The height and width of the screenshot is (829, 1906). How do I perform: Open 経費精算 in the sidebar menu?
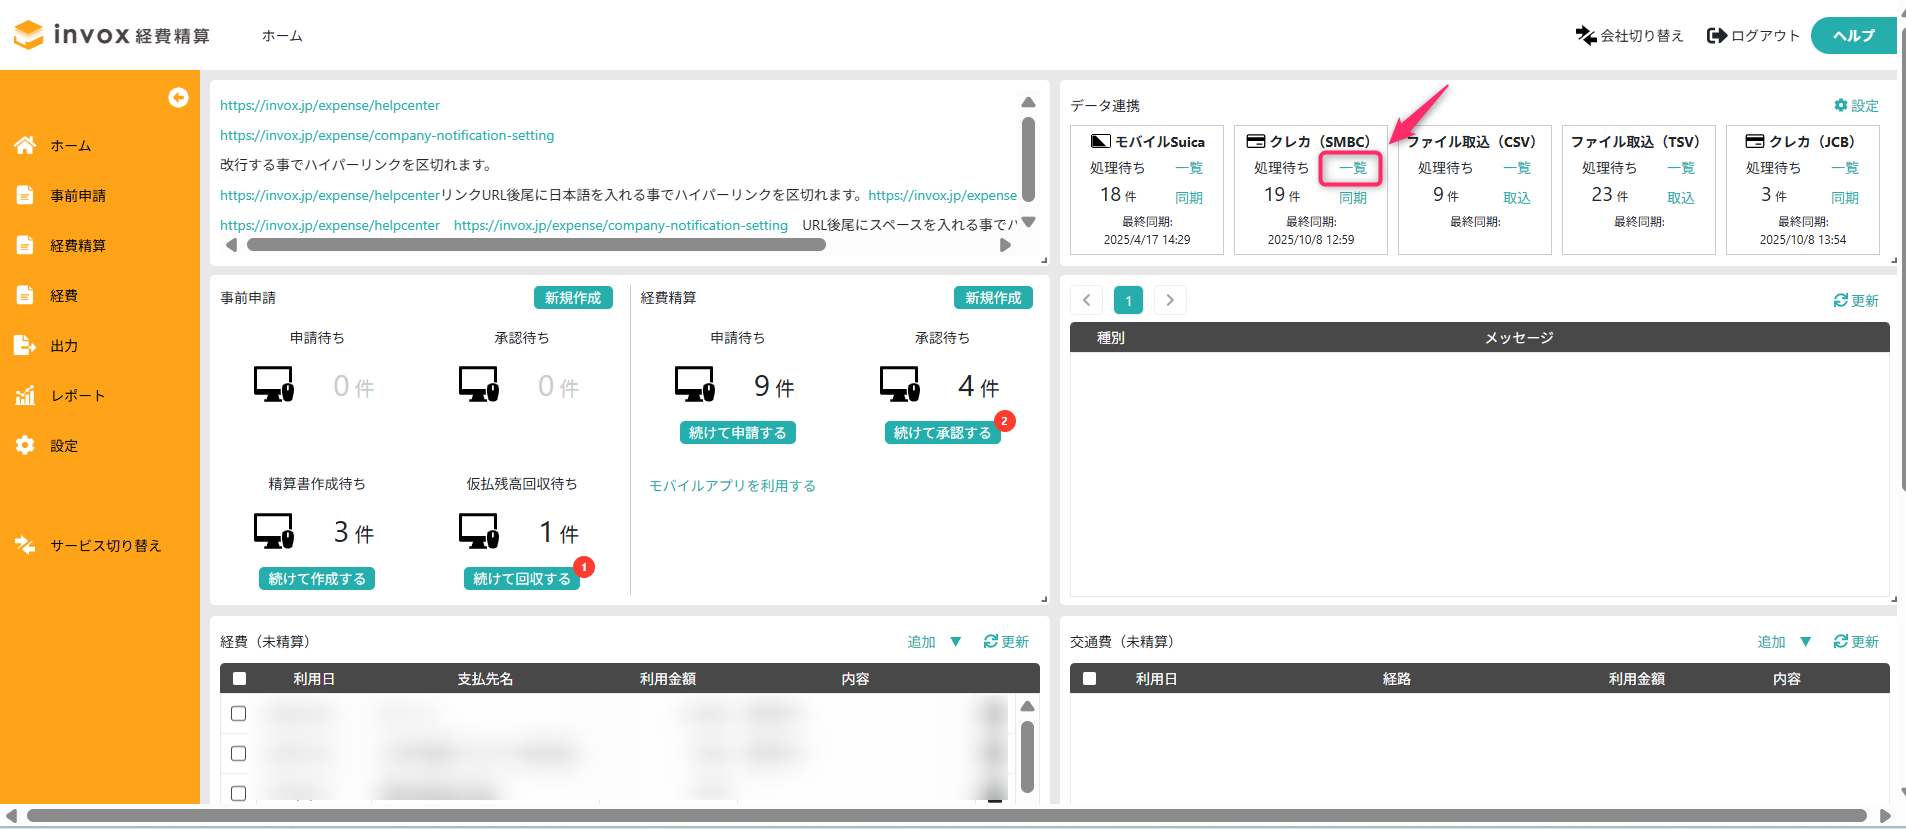tap(78, 245)
